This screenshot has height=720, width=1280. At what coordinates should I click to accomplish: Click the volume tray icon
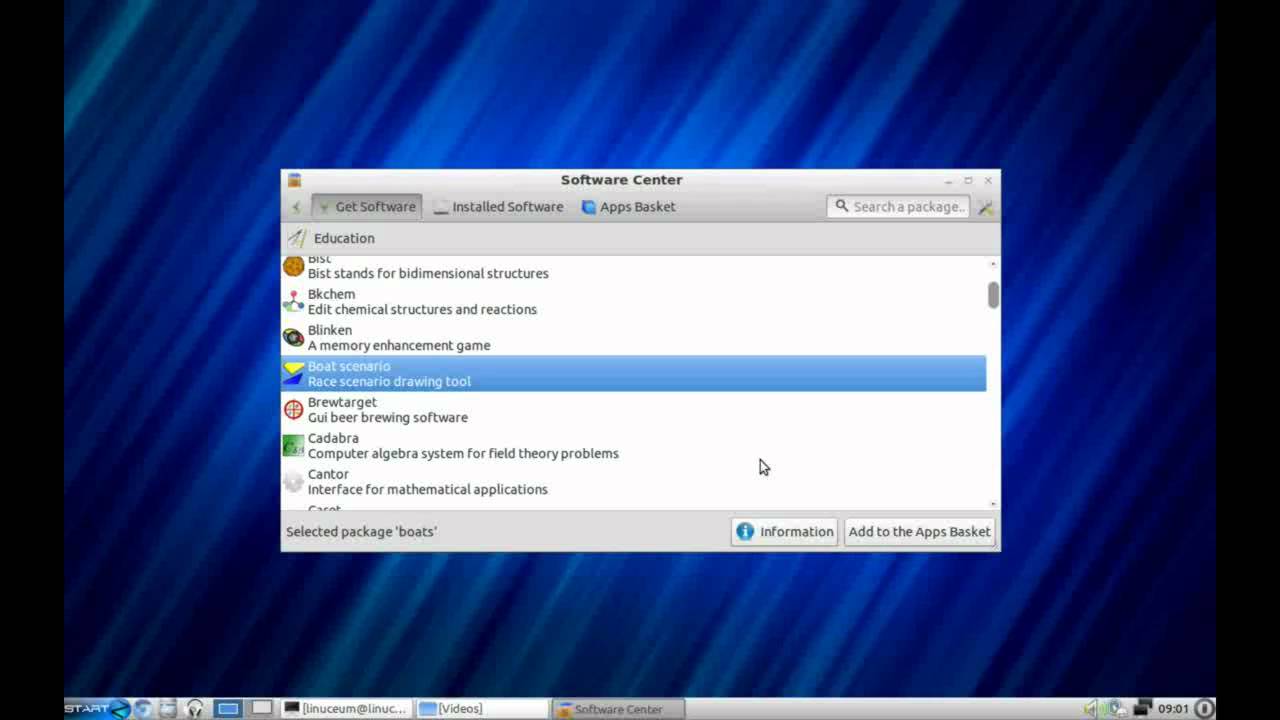(1090, 708)
